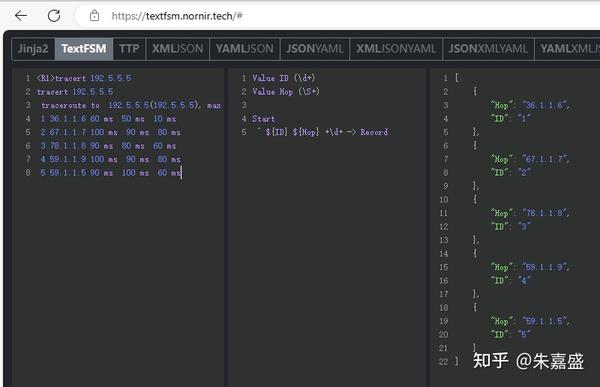Open the XMLJSONYAML tab
Screen dimensions: 600x387
pos(396,49)
